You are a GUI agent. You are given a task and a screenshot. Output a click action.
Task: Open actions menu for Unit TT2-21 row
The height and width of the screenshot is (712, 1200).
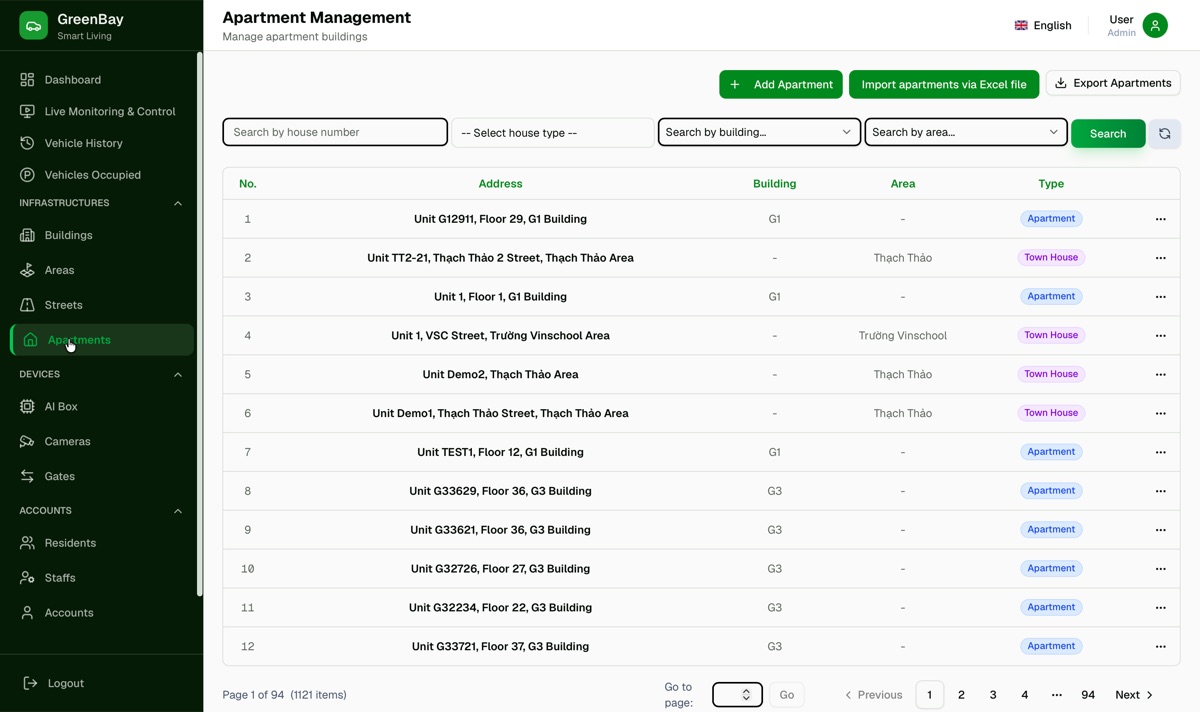(1161, 258)
